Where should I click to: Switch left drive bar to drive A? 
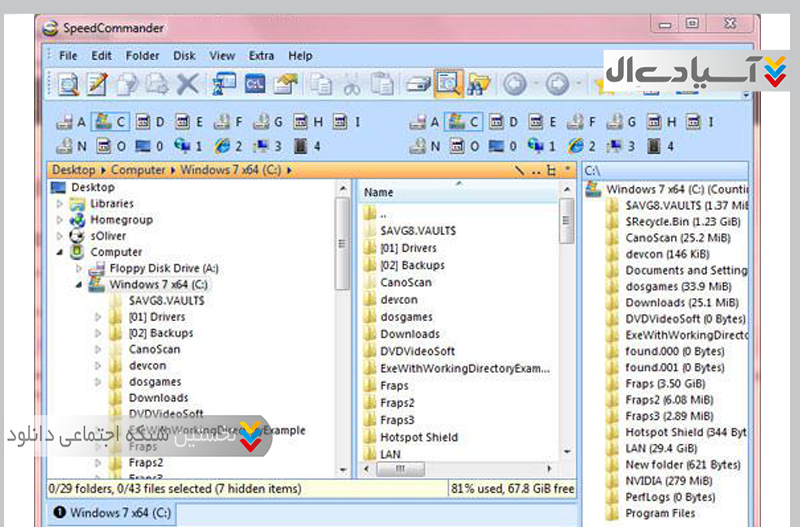(x=73, y=122)
